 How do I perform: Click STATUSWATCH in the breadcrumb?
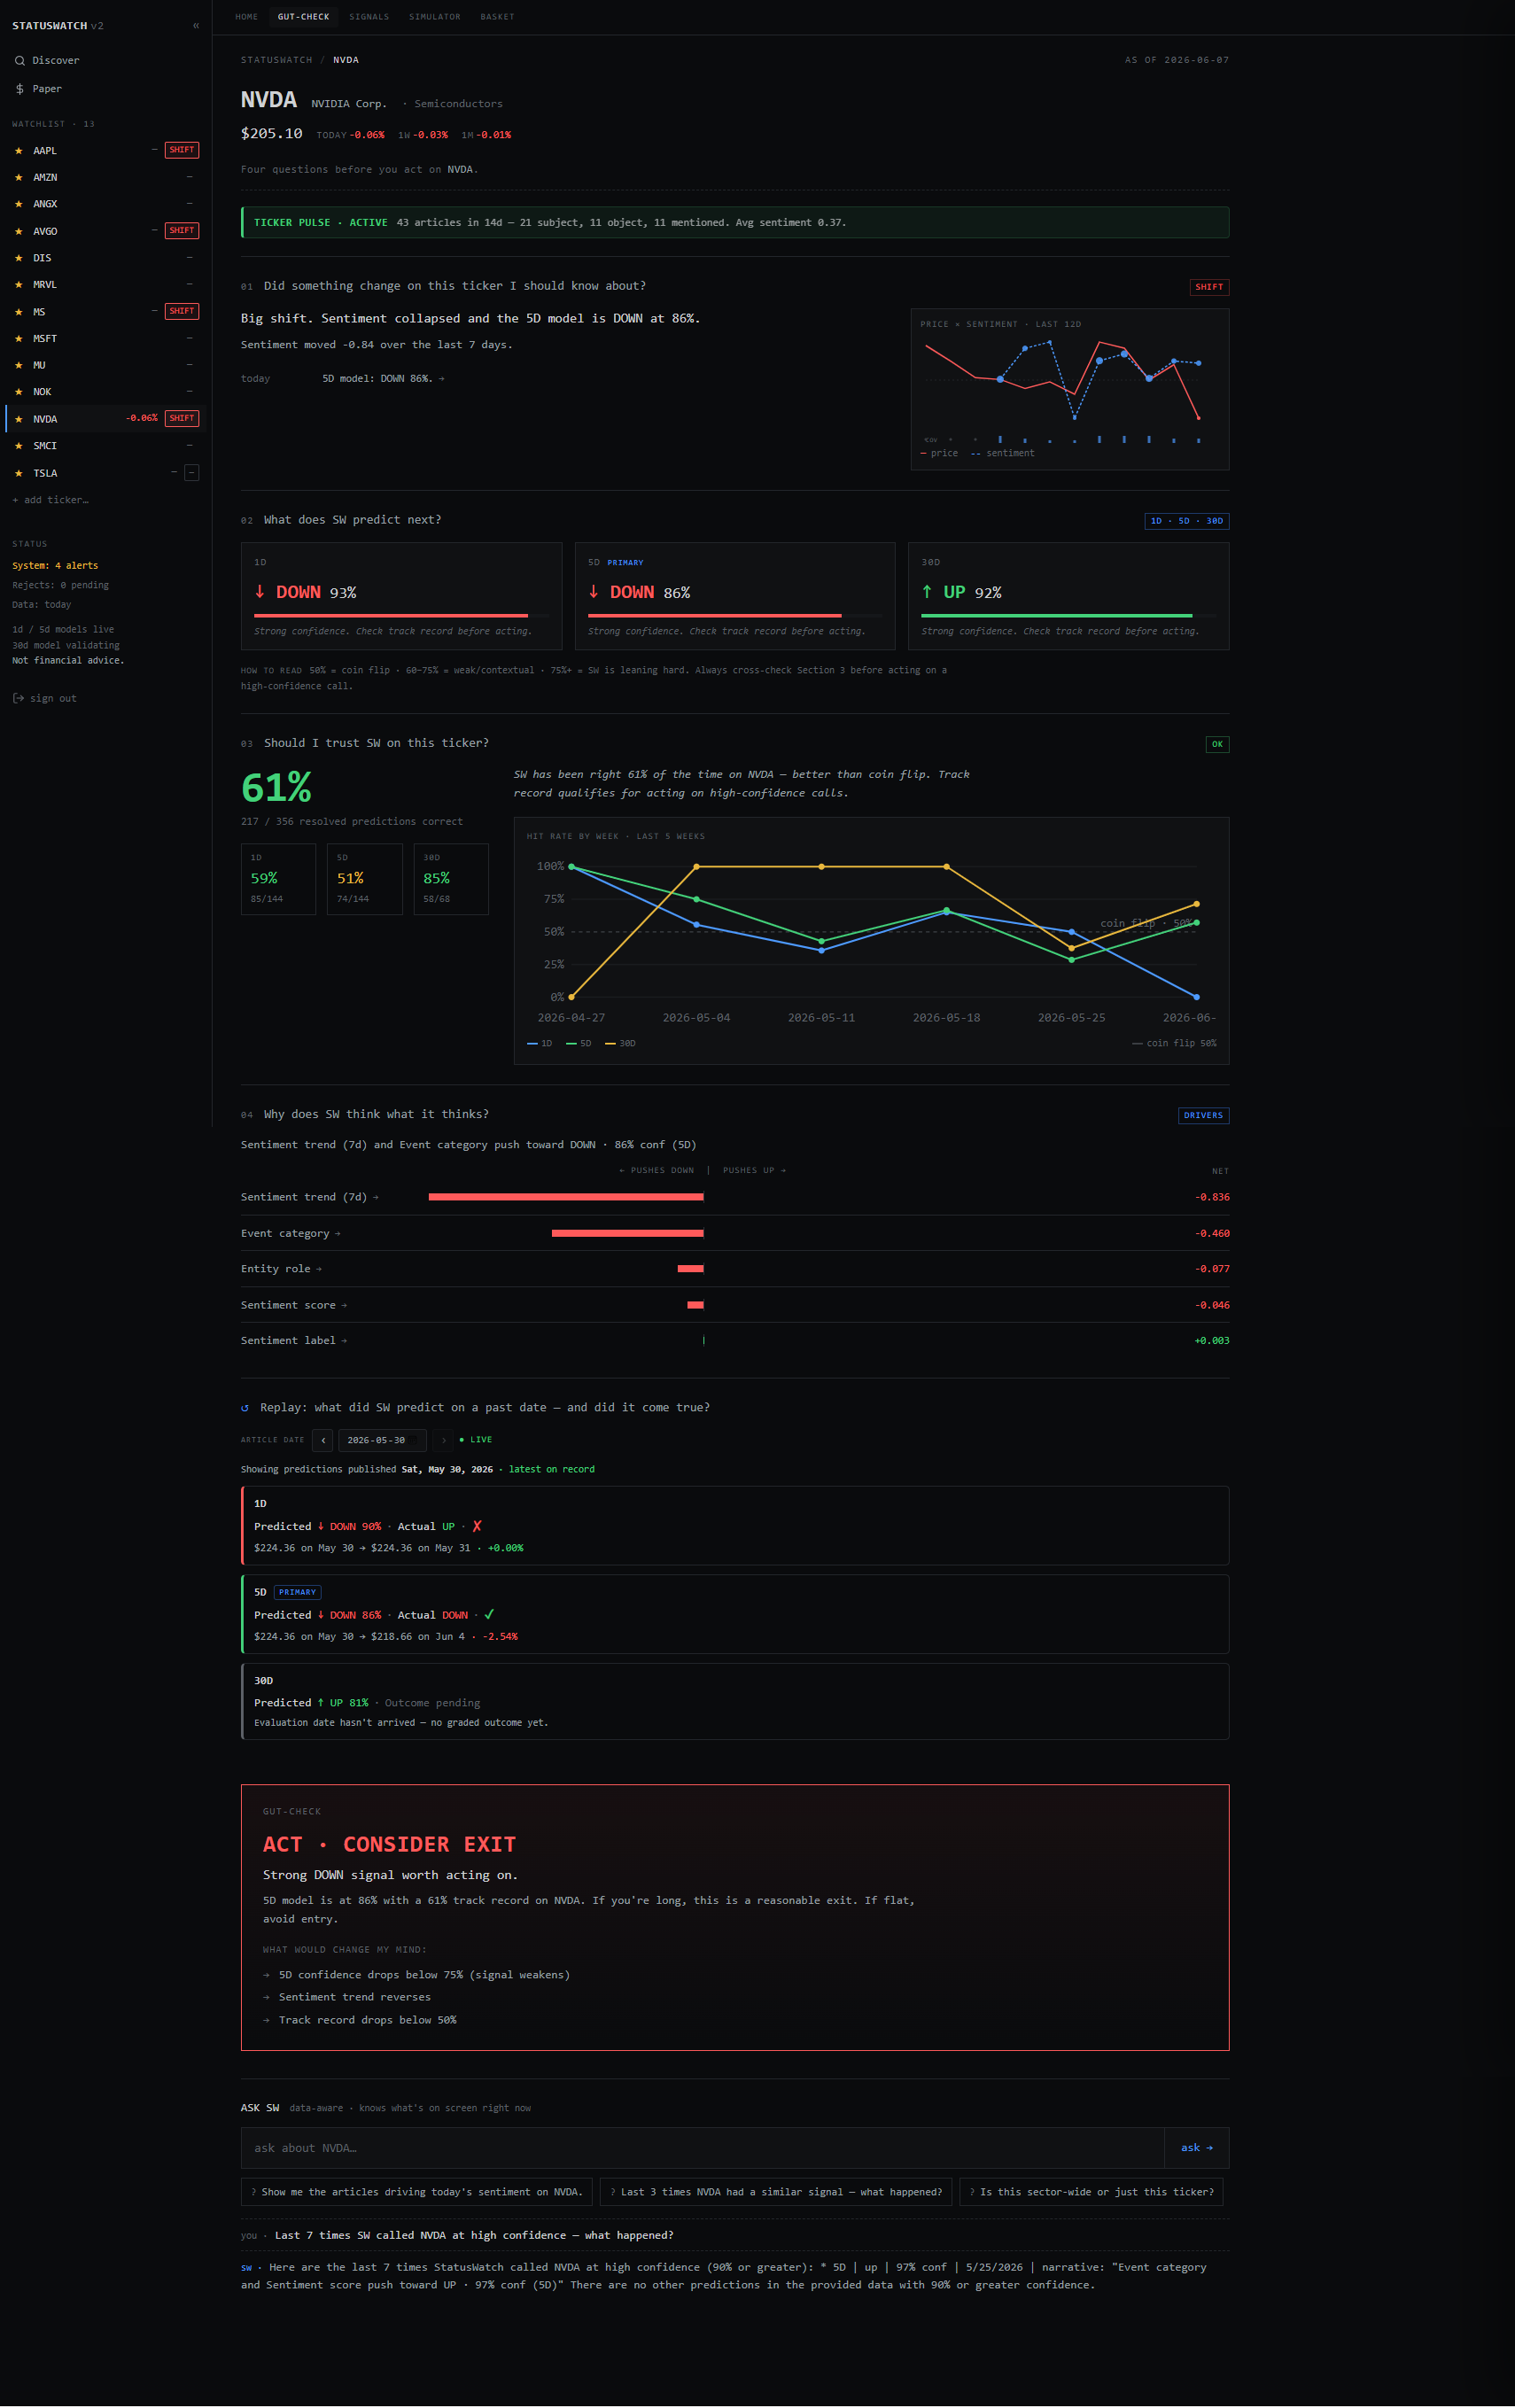click(x=276, y=60)
